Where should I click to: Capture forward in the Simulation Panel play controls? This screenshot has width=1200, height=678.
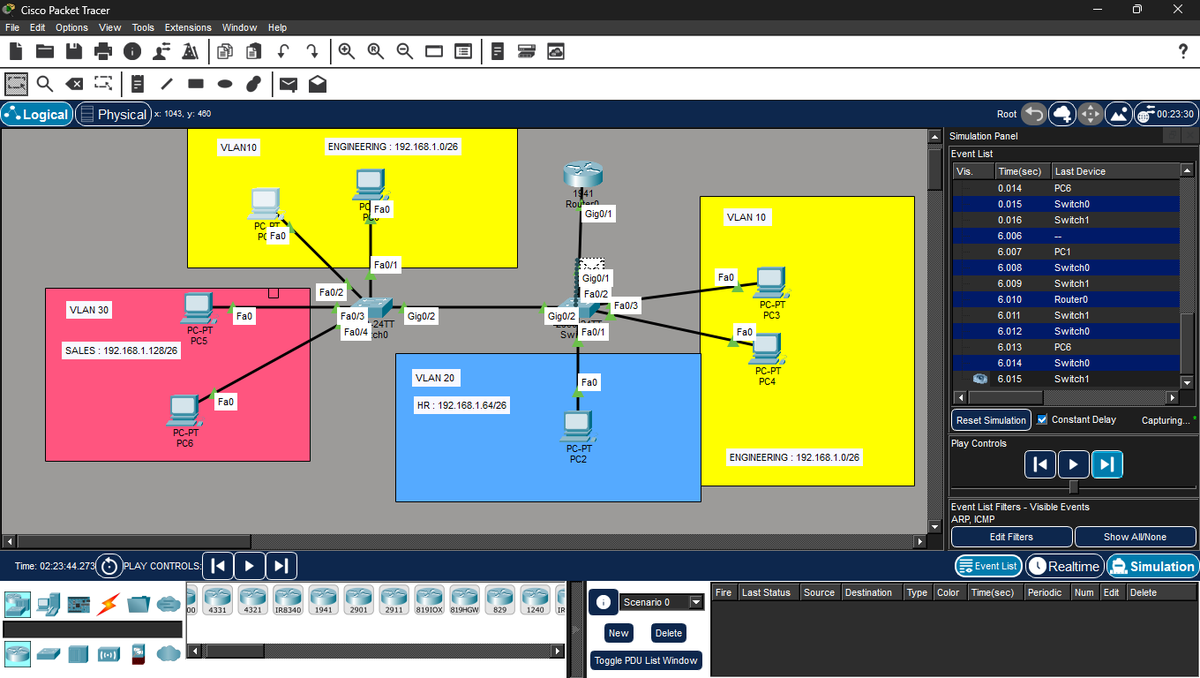coord(1108,464)
